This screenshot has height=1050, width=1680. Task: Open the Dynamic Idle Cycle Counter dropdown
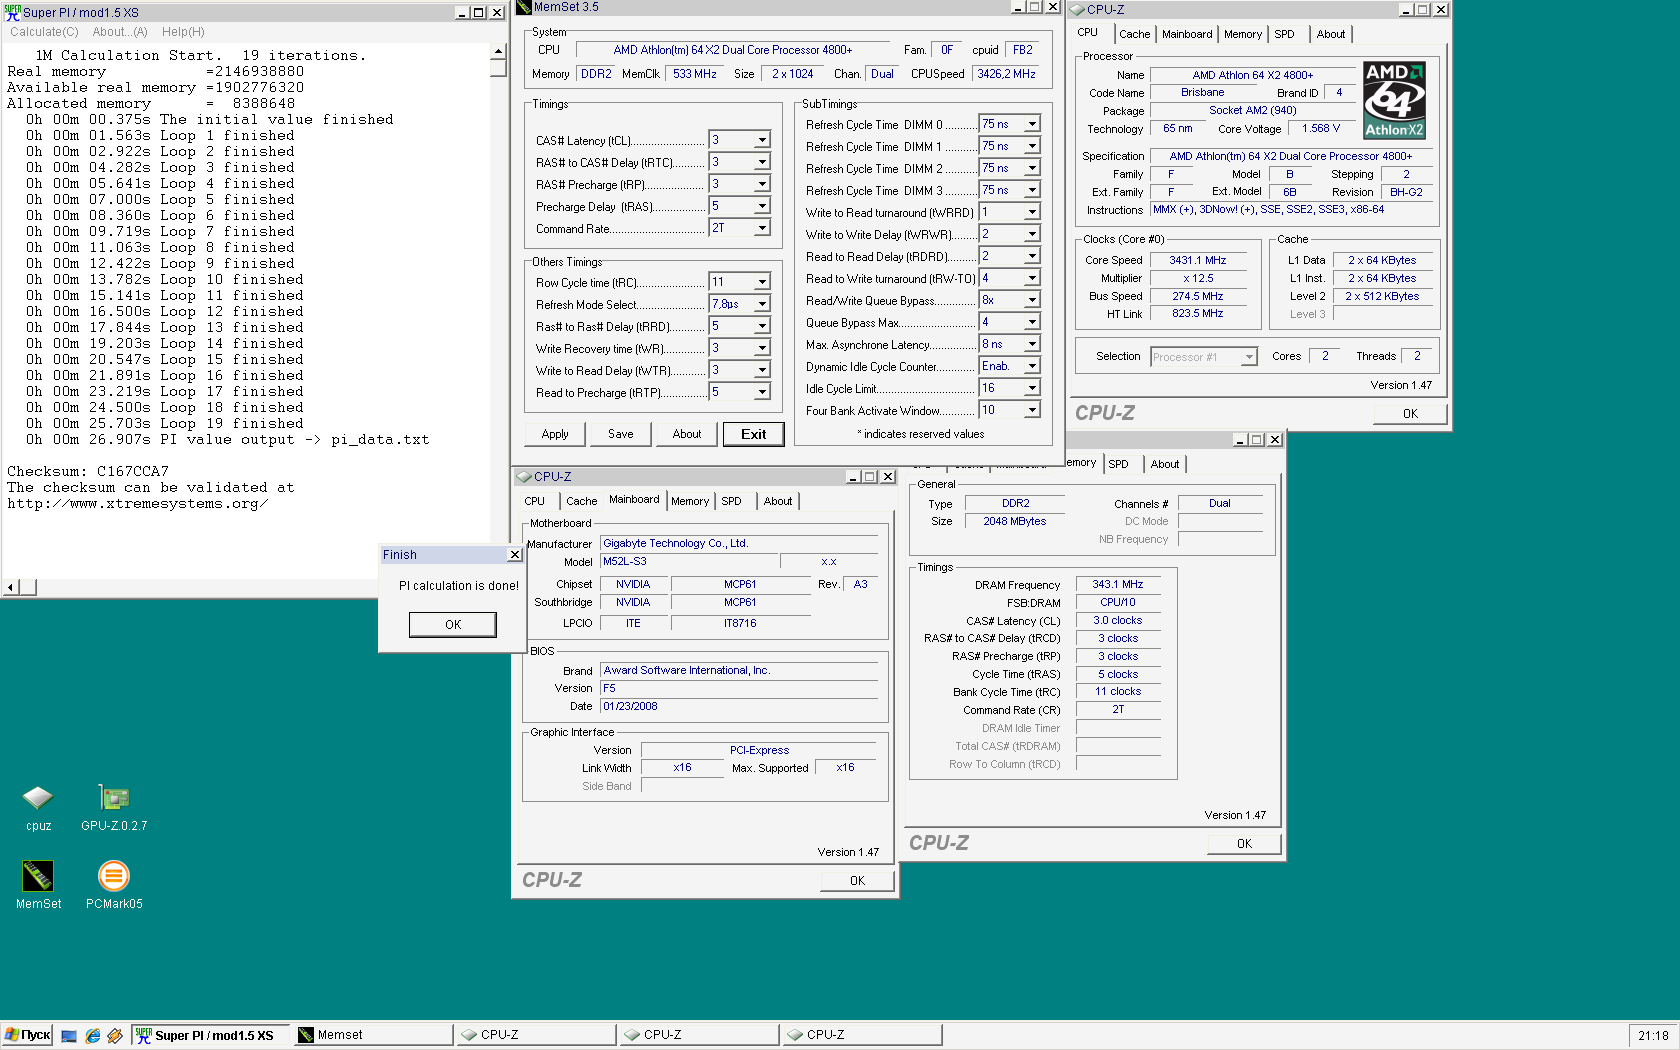pyautogui.click(x=1032, y=366)
